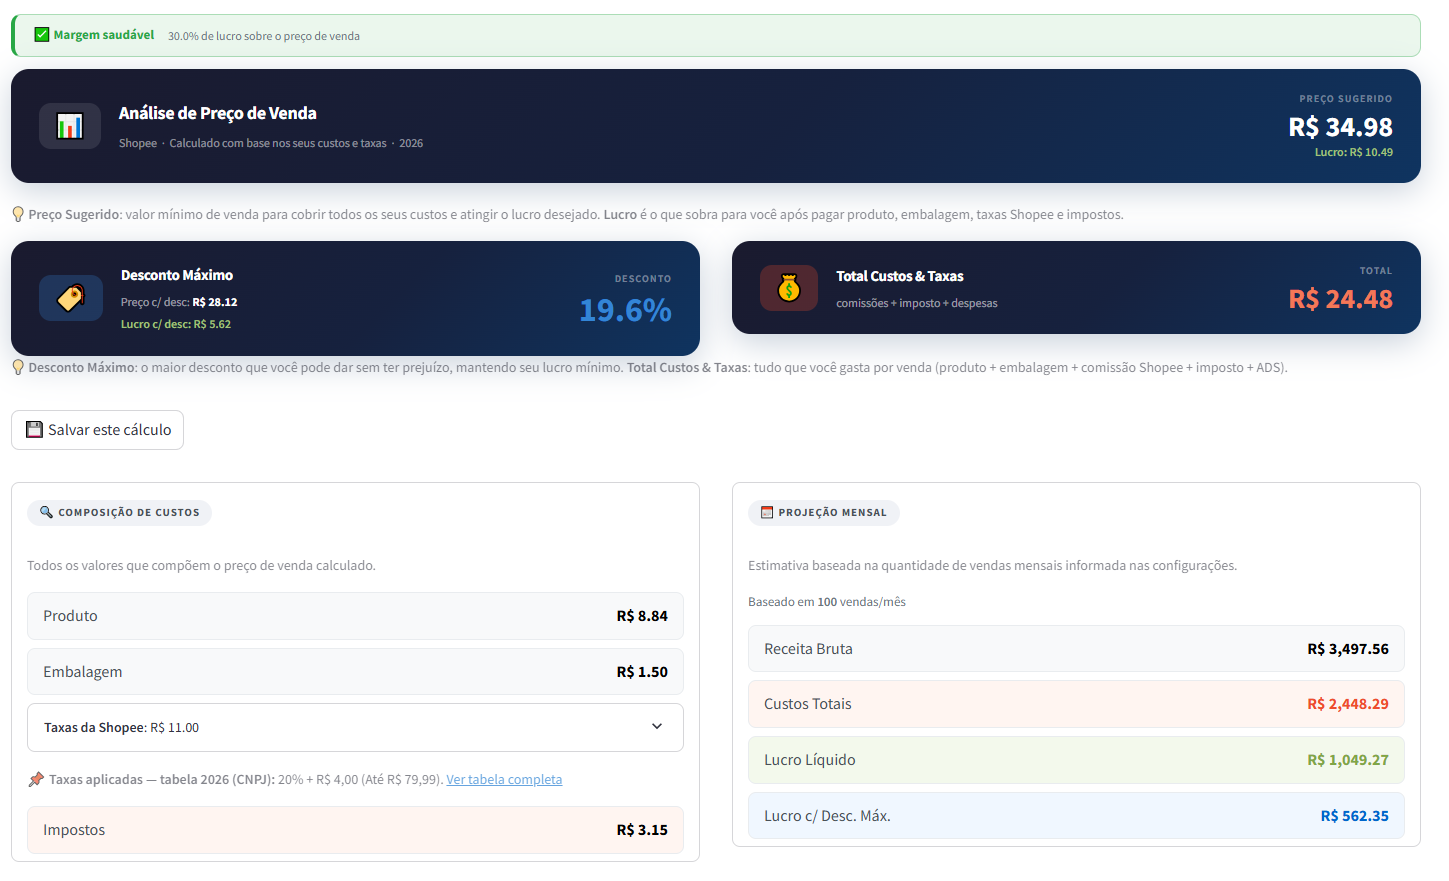Click the lightbulb icon beside Preço Sugerido note

[18, 215]
